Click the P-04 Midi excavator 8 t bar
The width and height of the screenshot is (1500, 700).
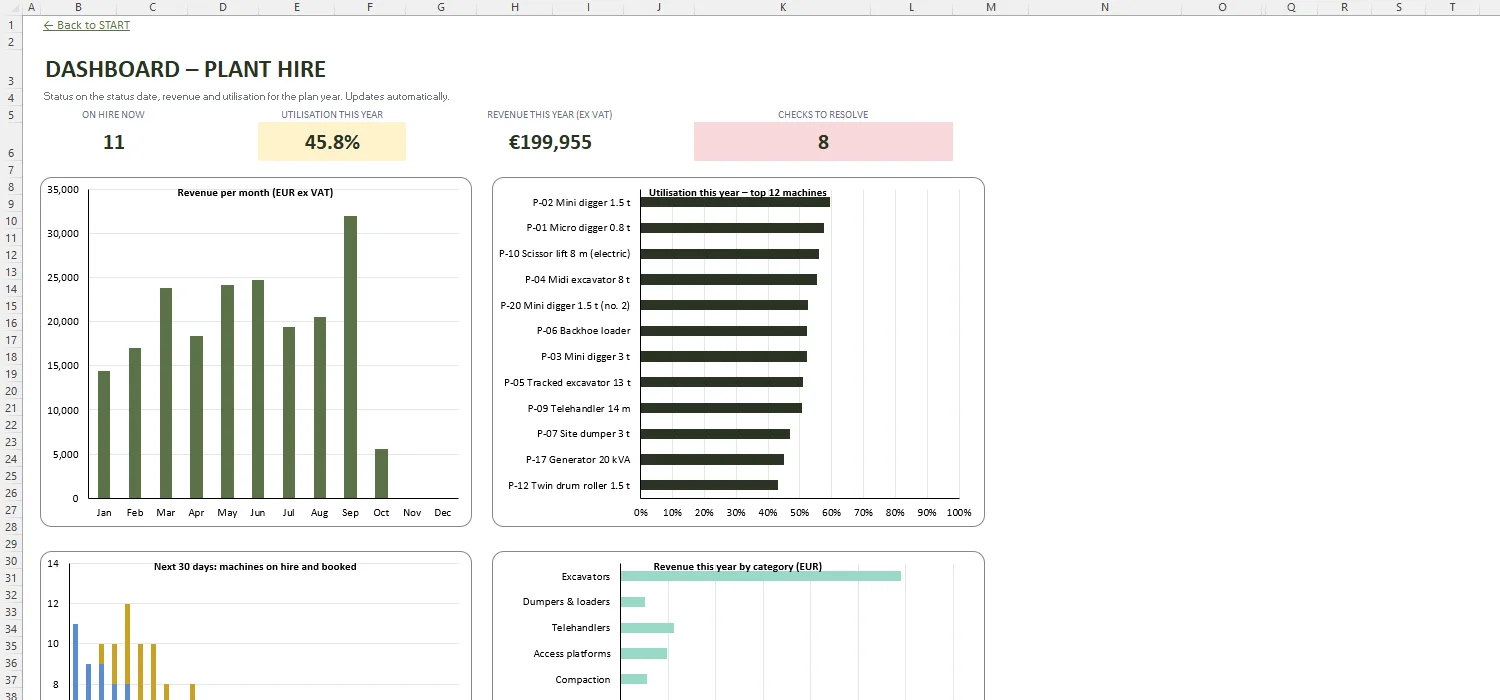click(729, 279)
